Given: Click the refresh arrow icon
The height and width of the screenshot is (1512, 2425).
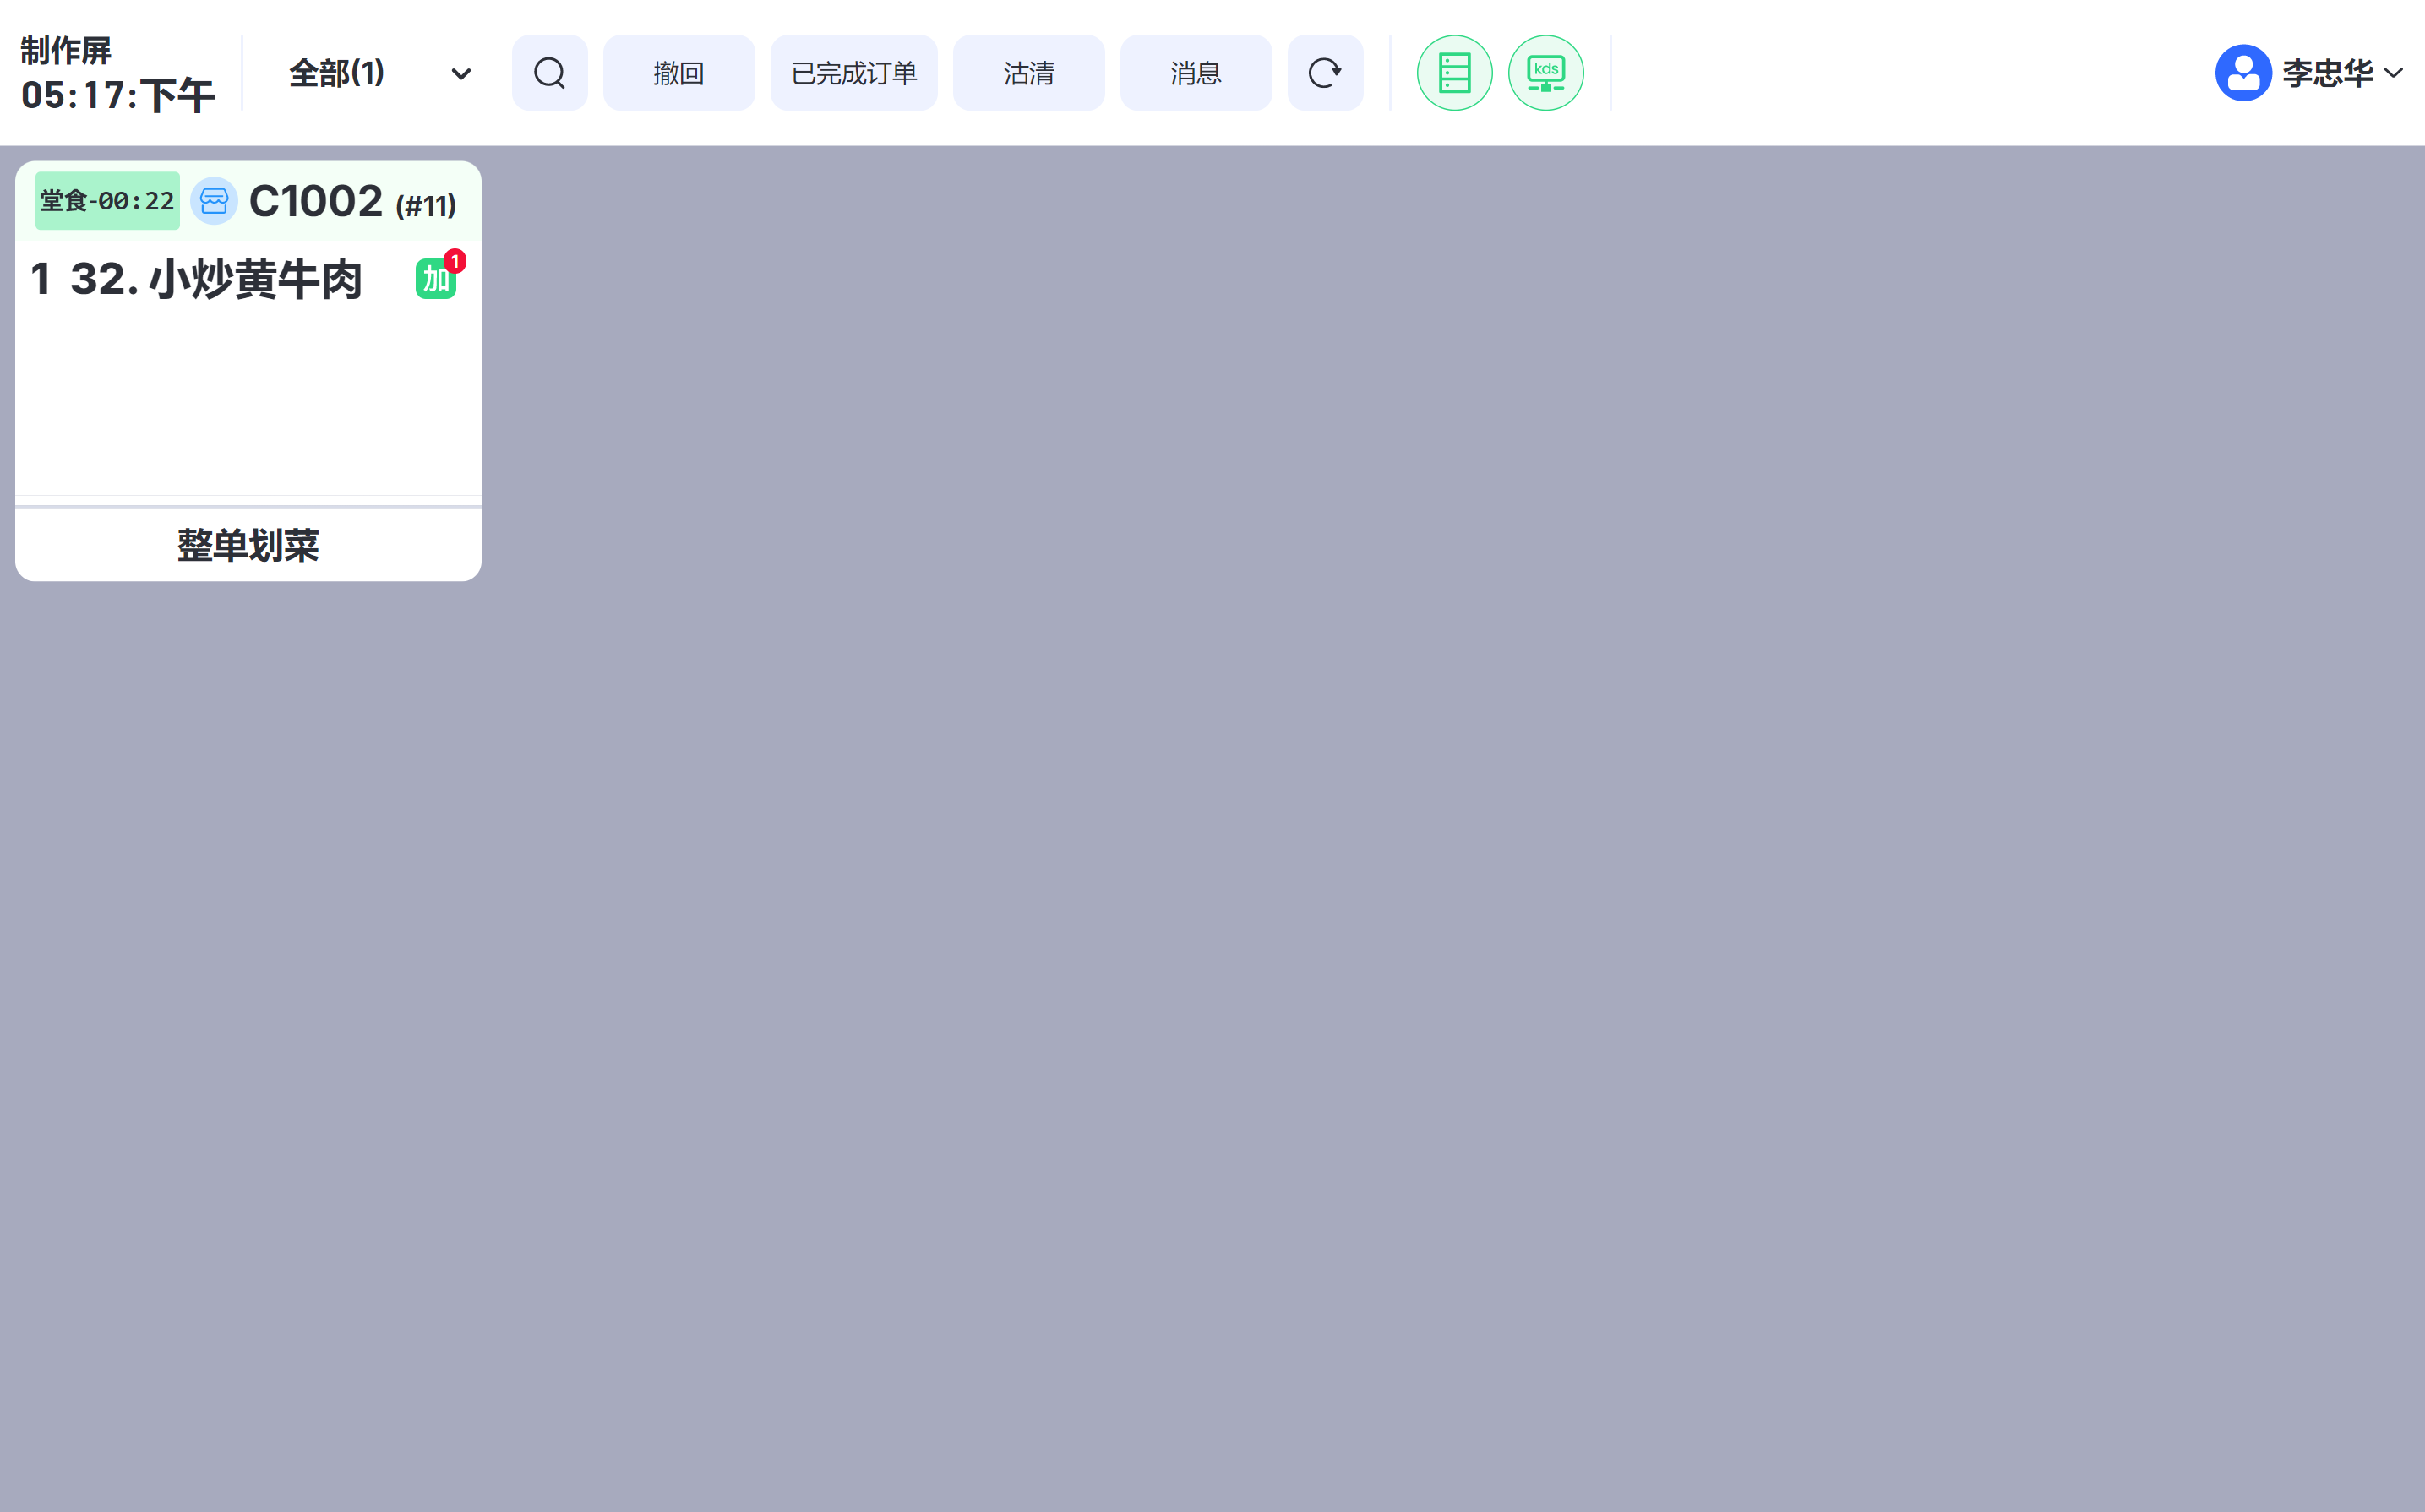Looking at the screenshot, I should [x=1324, y=73].
